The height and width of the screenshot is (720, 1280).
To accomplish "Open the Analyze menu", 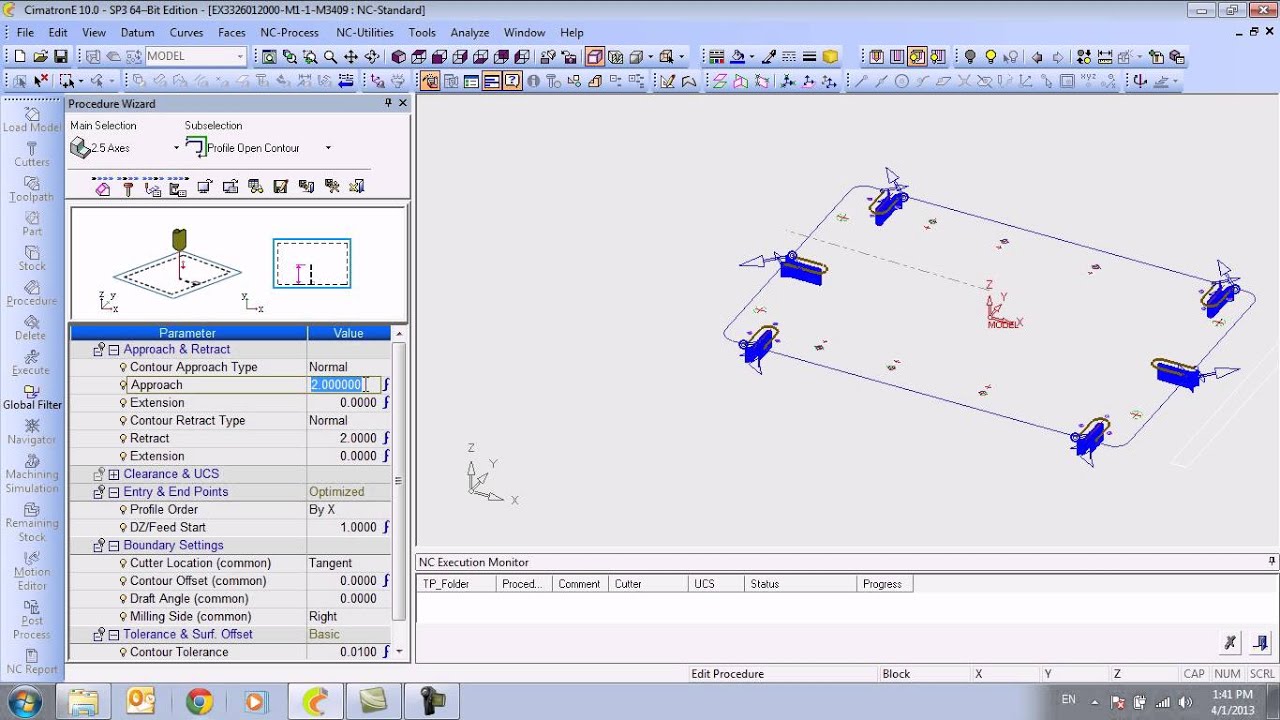I will (469, 32).
